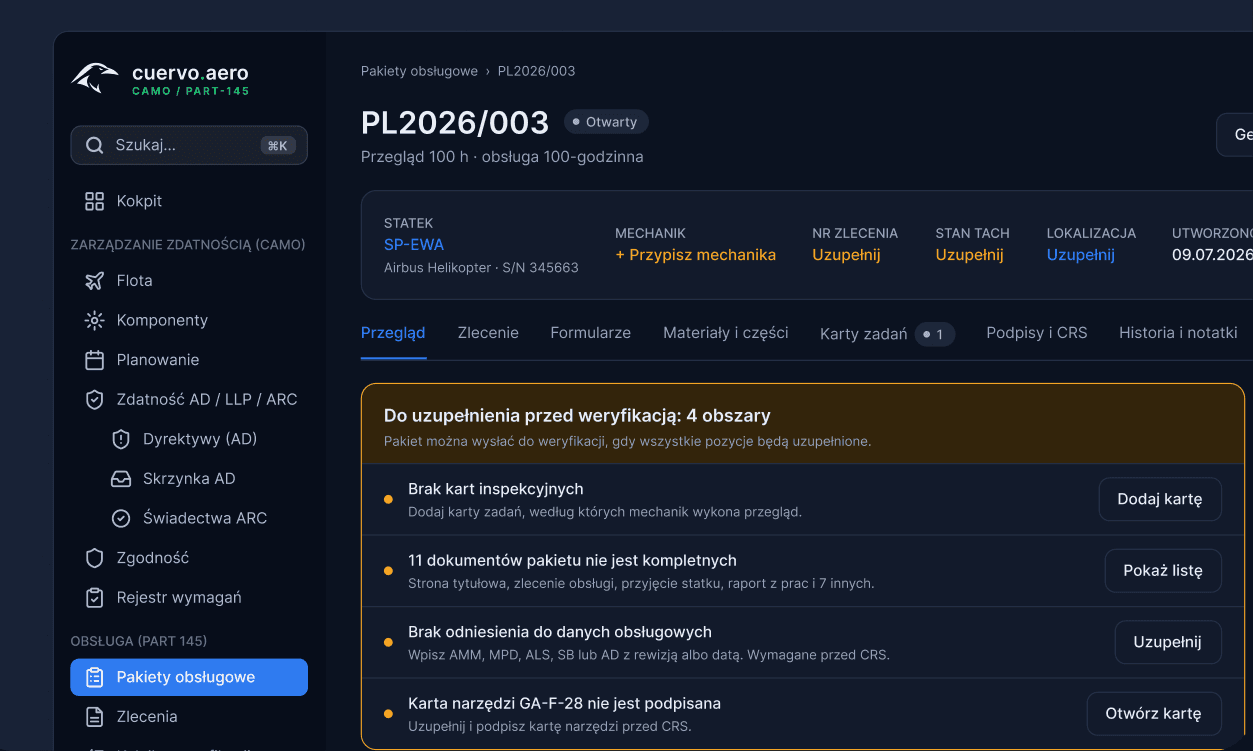Open the Historia i notatki tab
This screenshot has height=751, width=1253.
[x=1178, y=333]
